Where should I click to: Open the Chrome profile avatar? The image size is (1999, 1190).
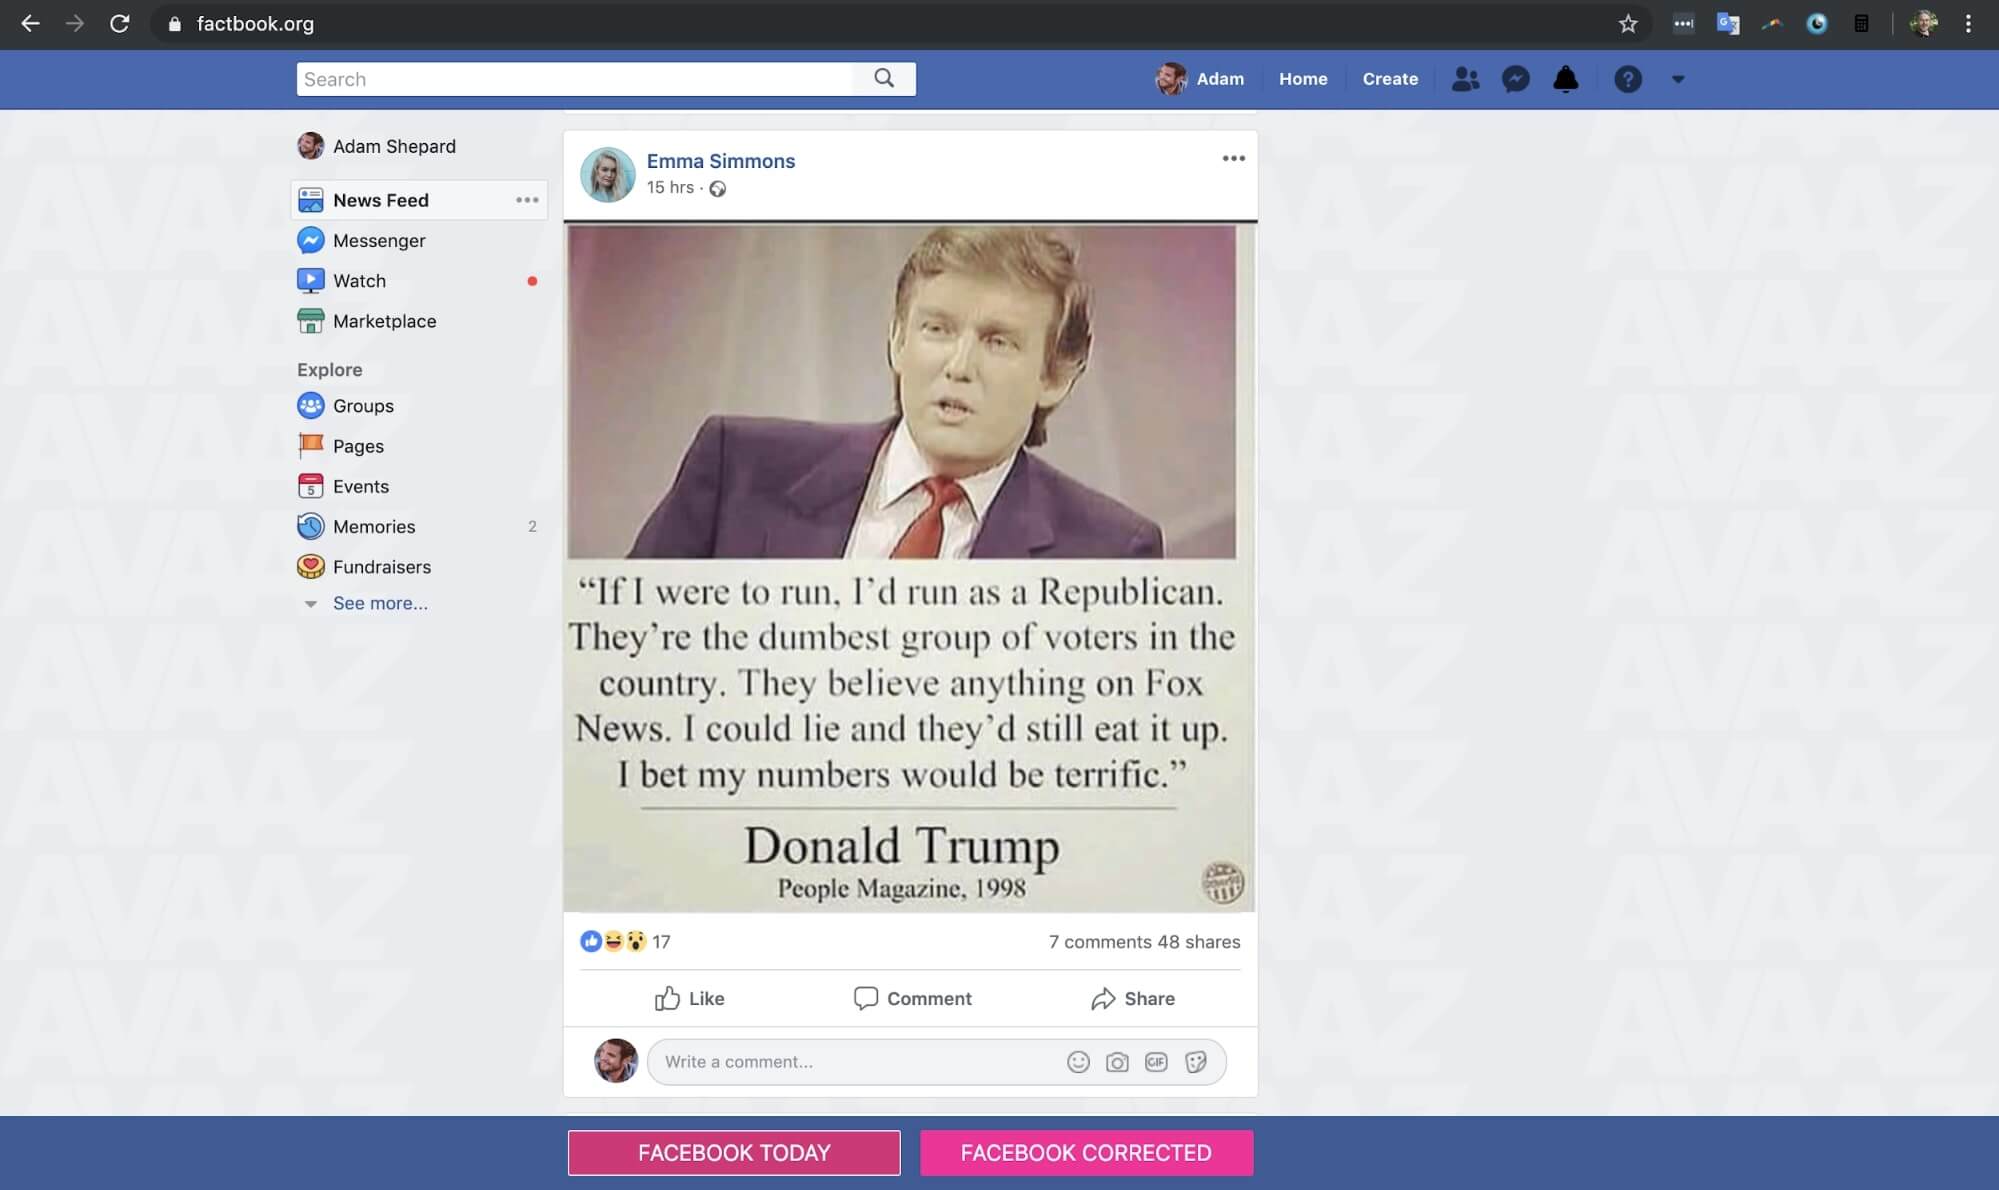click(1923, 23)
